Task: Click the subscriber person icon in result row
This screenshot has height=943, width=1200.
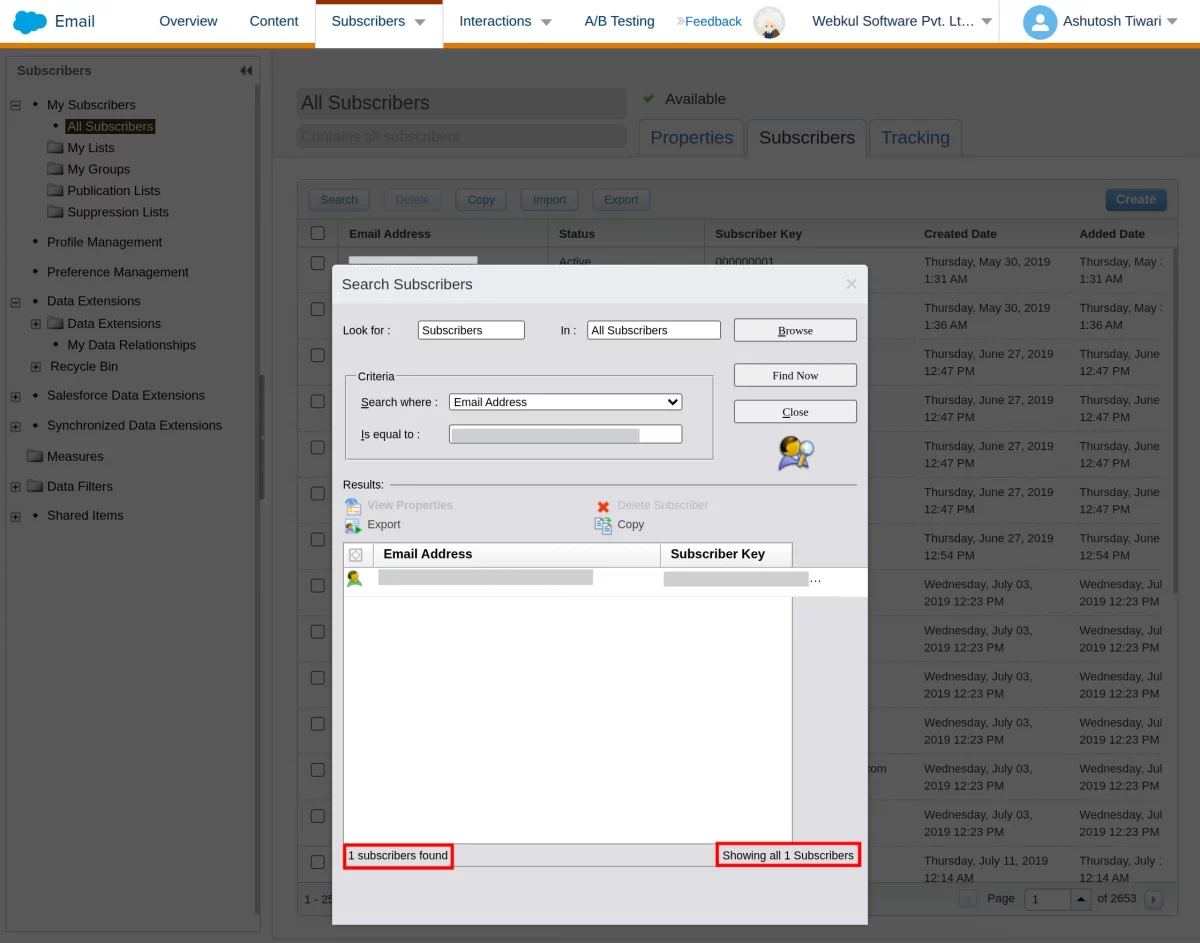Action: point(354,578)
